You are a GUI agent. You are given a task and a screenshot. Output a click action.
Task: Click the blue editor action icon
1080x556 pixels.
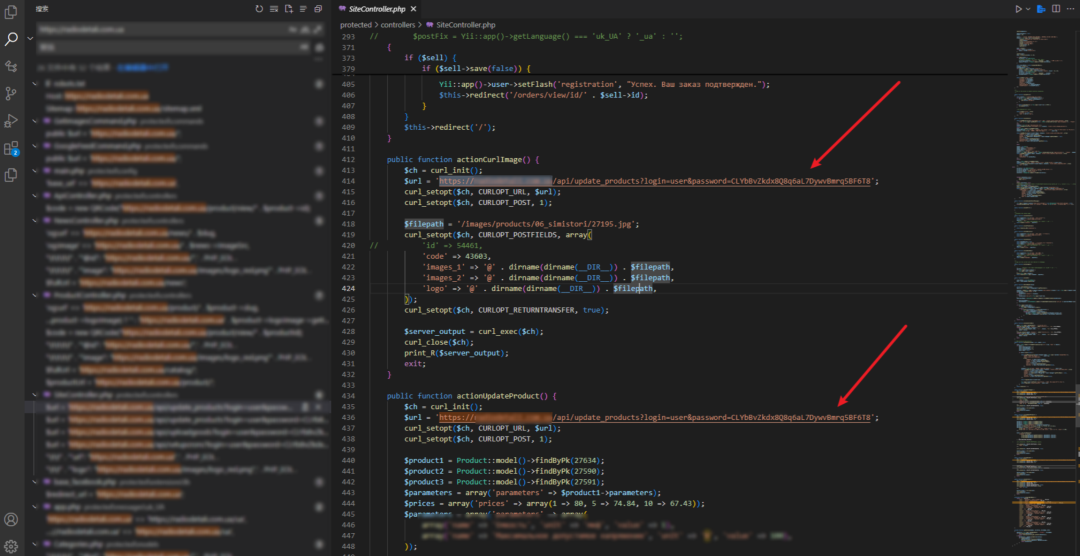(1042, 9)
